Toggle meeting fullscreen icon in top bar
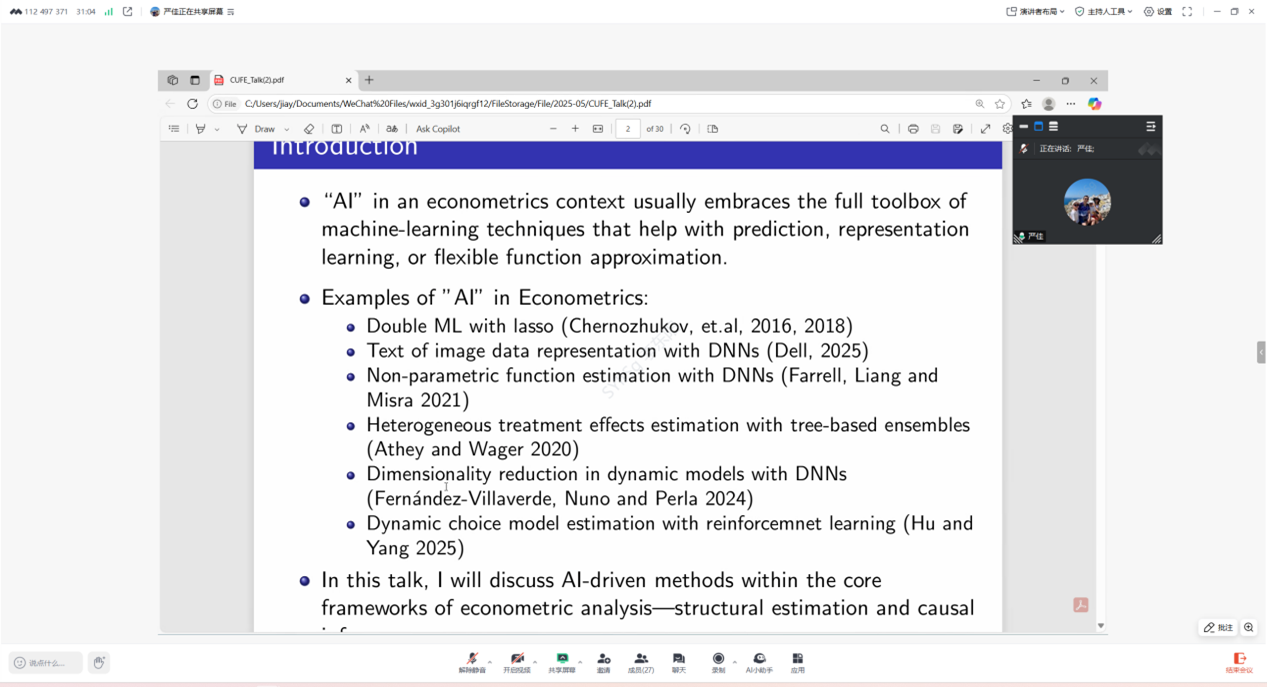Screen dimensions: 1267x687 click(x=1187, y=12)
